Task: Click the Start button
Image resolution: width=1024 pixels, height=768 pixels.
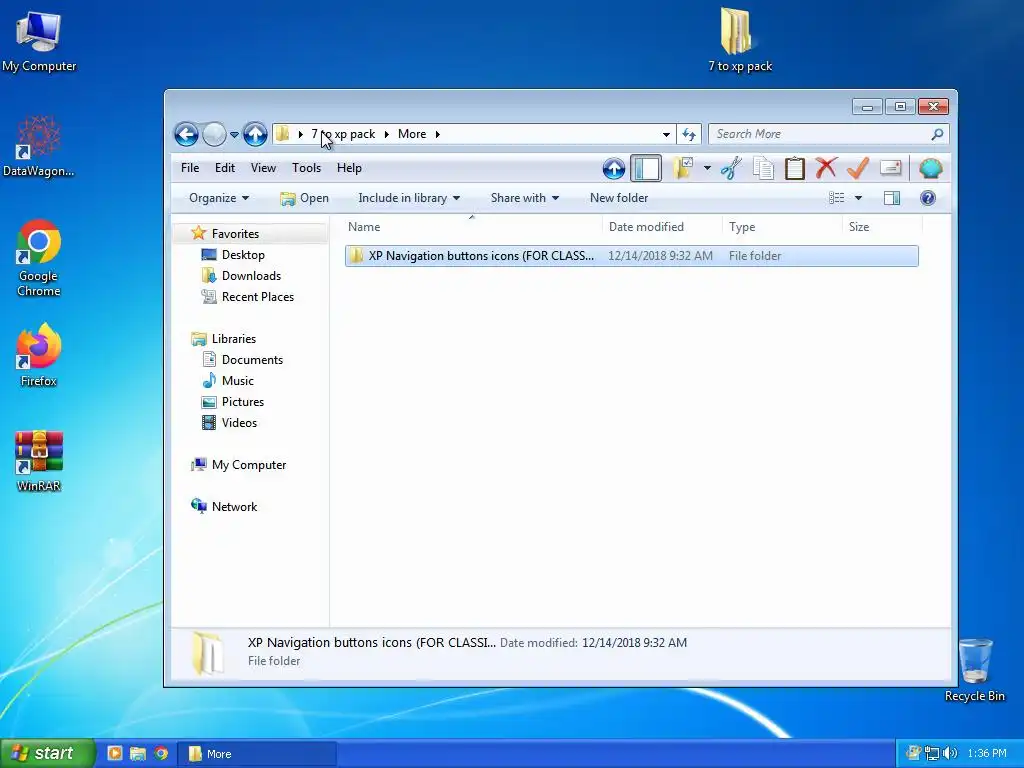Action: click(47, 754)
